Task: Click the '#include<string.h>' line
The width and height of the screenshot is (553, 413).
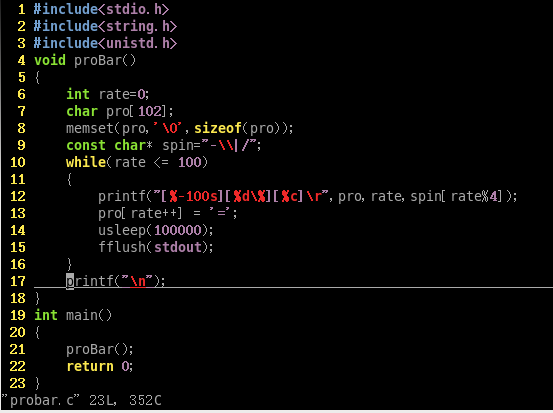Action: 105,26
